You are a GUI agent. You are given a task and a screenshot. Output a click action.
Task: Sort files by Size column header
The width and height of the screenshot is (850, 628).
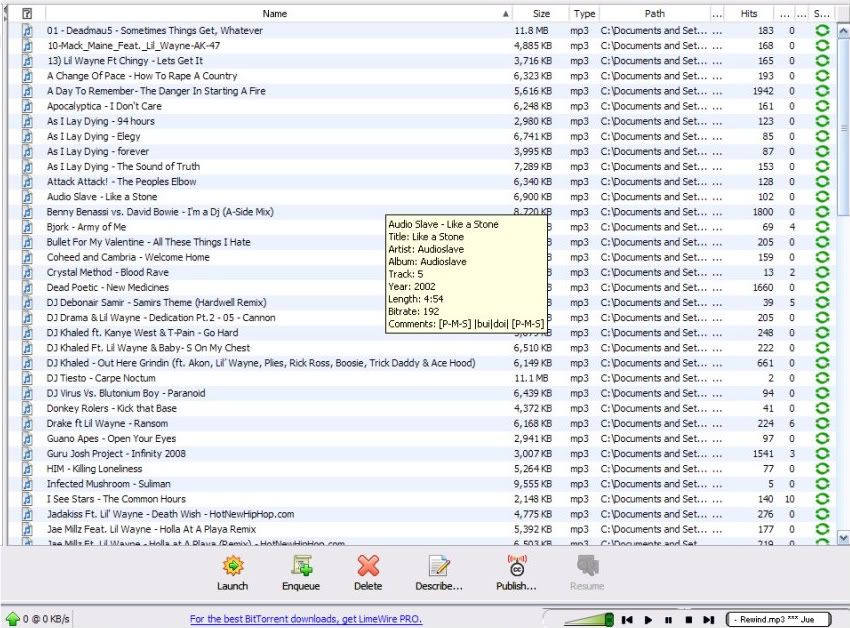541,14
